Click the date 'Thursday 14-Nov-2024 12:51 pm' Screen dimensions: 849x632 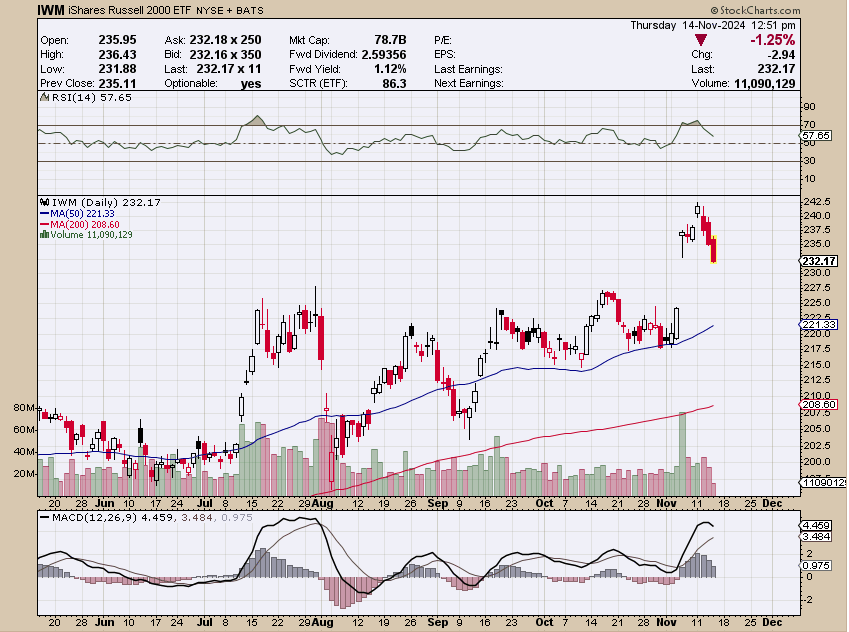[x=713, y=25]
